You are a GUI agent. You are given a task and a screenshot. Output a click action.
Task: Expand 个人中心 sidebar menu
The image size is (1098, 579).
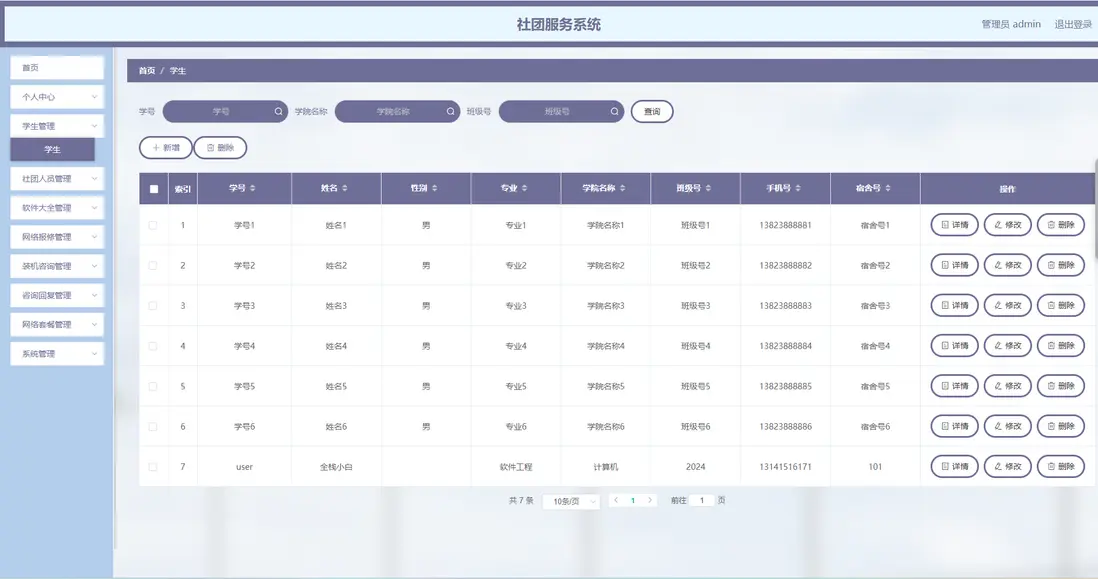coord(57,97)
